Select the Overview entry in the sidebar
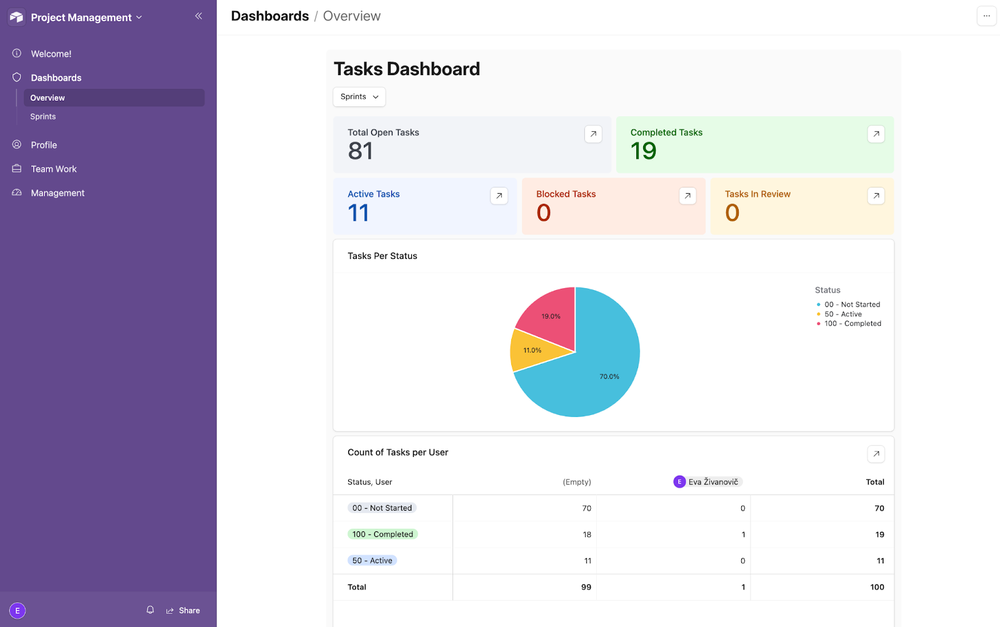The width and height of the screenshot is (1000, 627). (47, 97)
